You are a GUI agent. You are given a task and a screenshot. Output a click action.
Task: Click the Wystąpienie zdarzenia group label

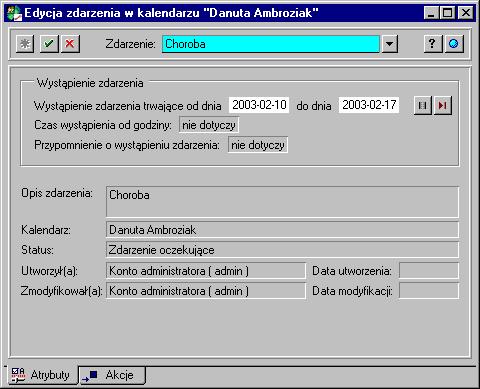click(x=90, y=83)
